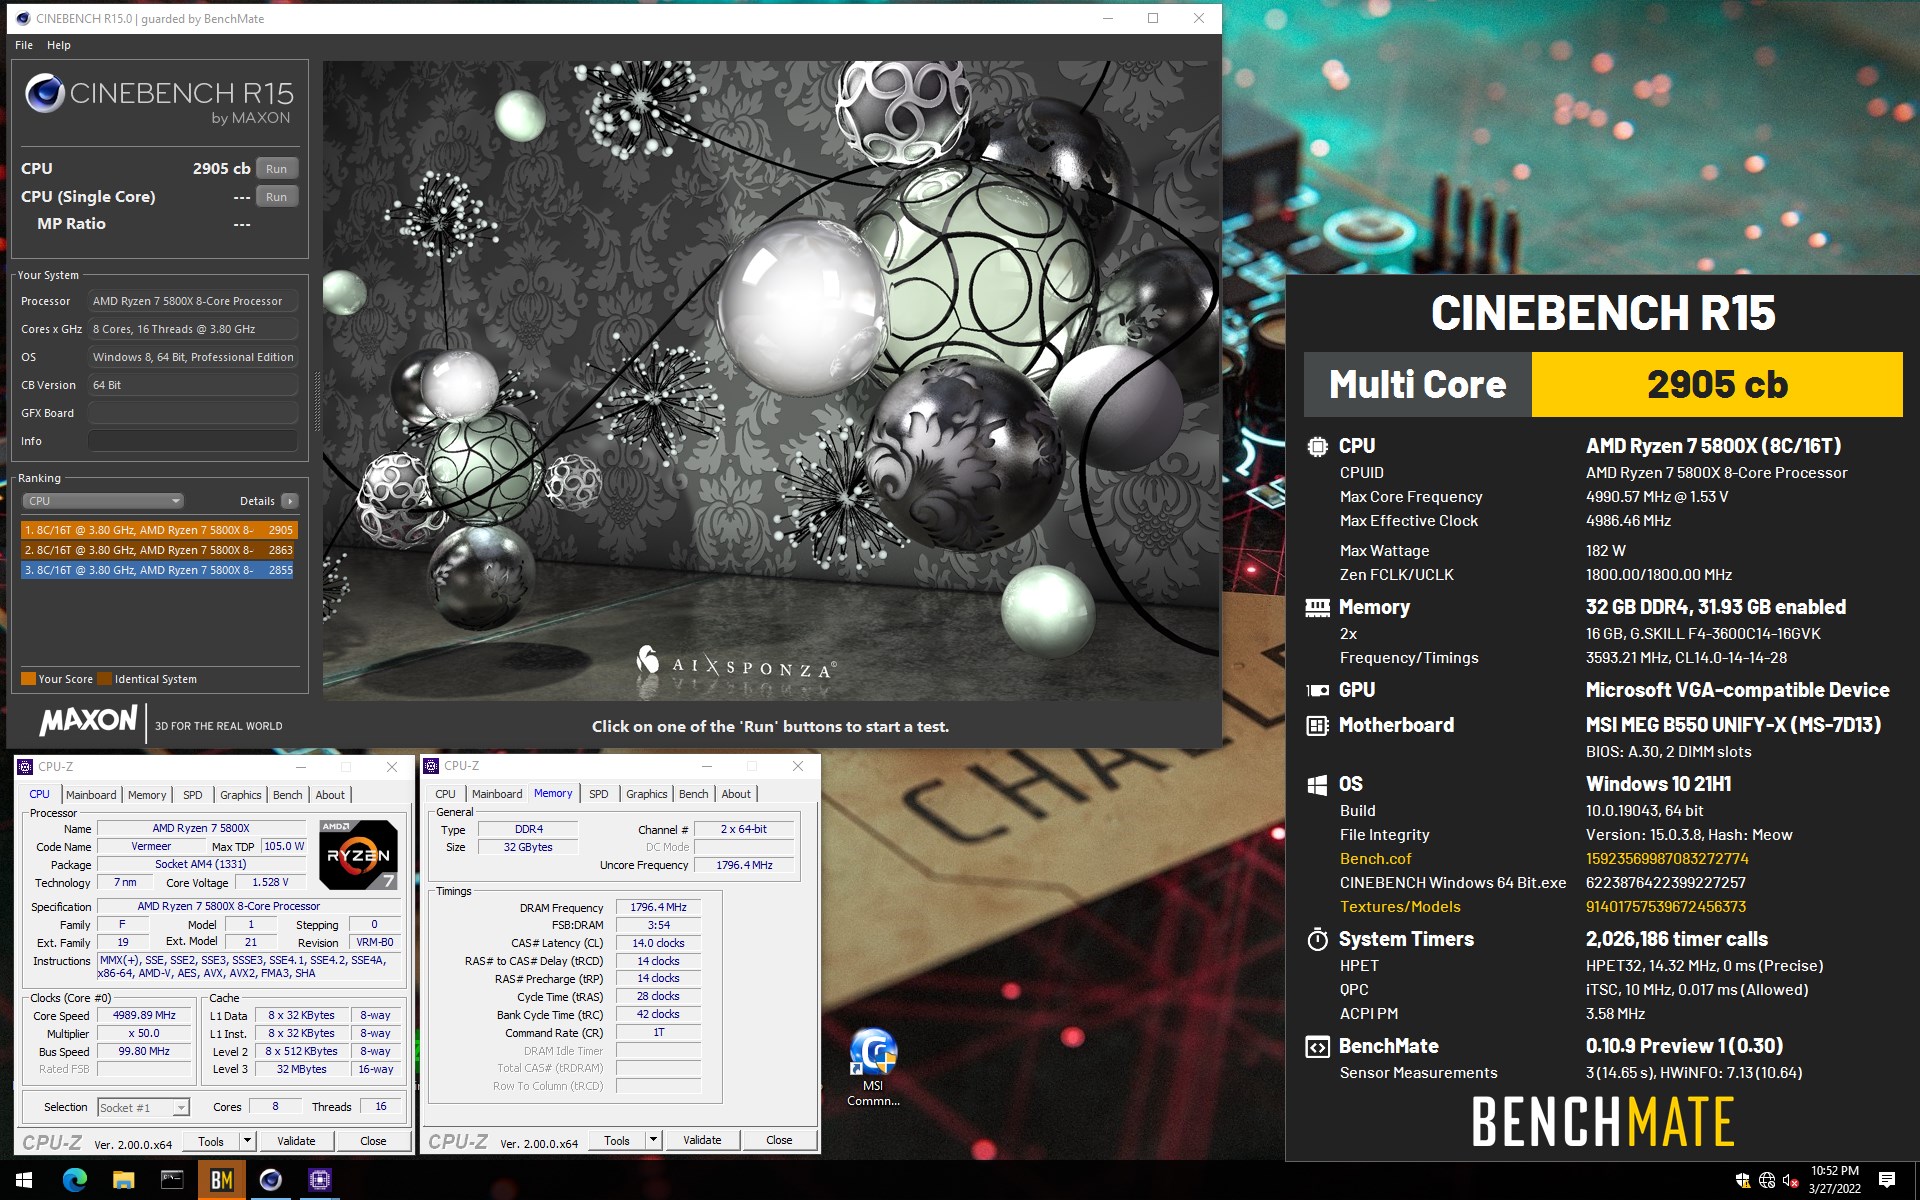This screenshot has height=1200, width=1920.
Task: Switch to SPD tab in left CPU-Z
Action: (x=193, y=795)
